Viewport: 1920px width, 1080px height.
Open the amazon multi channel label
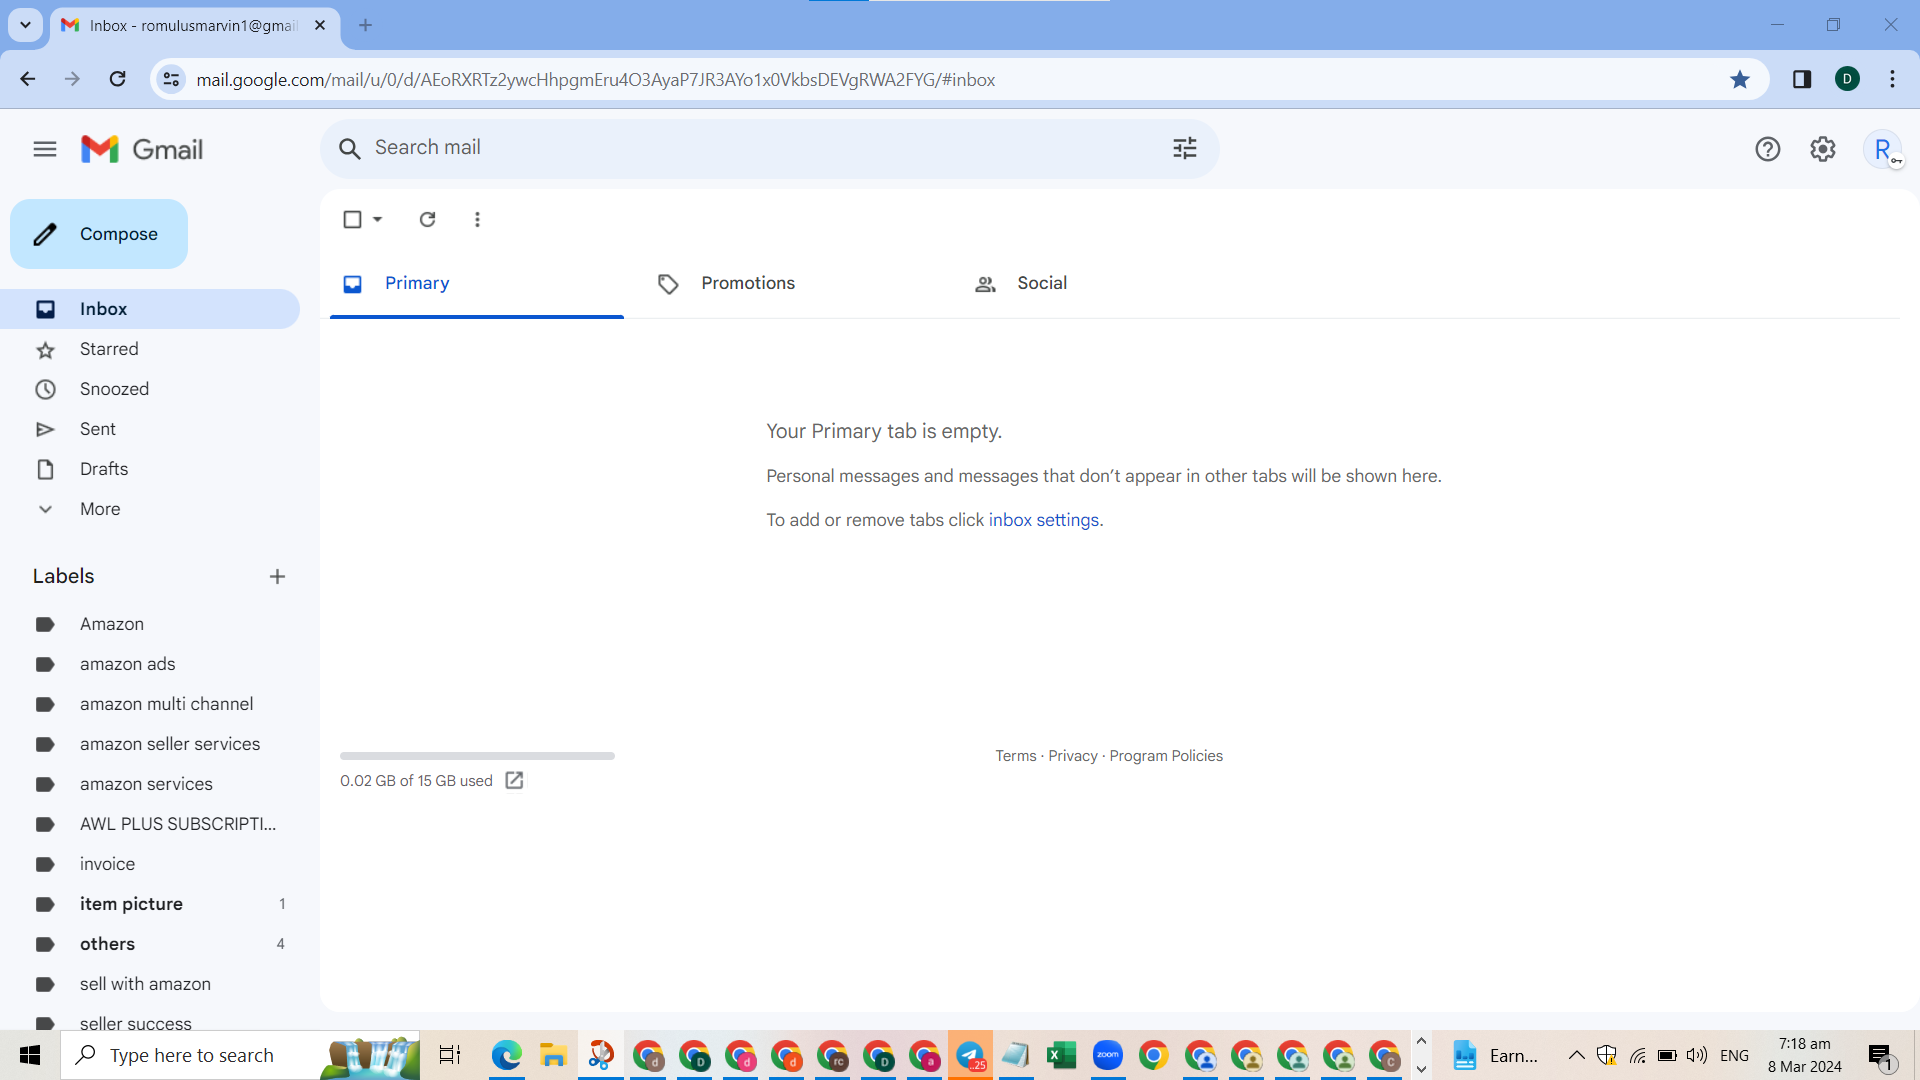pyautogui.click(x=150, y=704)
